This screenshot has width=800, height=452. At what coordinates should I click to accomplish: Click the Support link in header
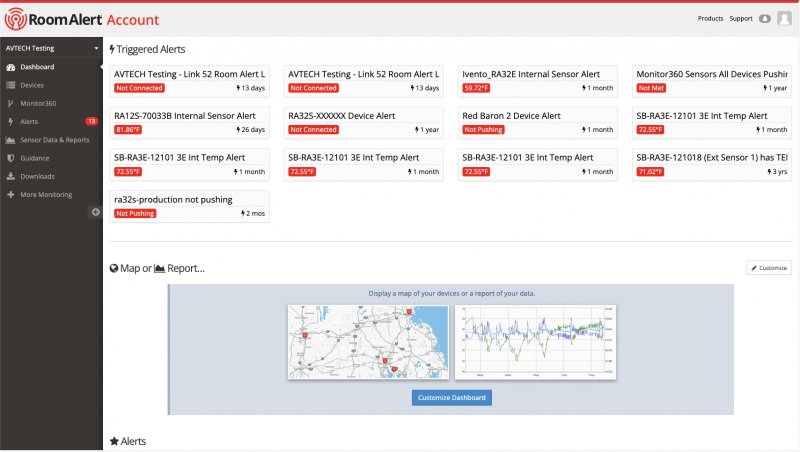click(x=741, y=18)
